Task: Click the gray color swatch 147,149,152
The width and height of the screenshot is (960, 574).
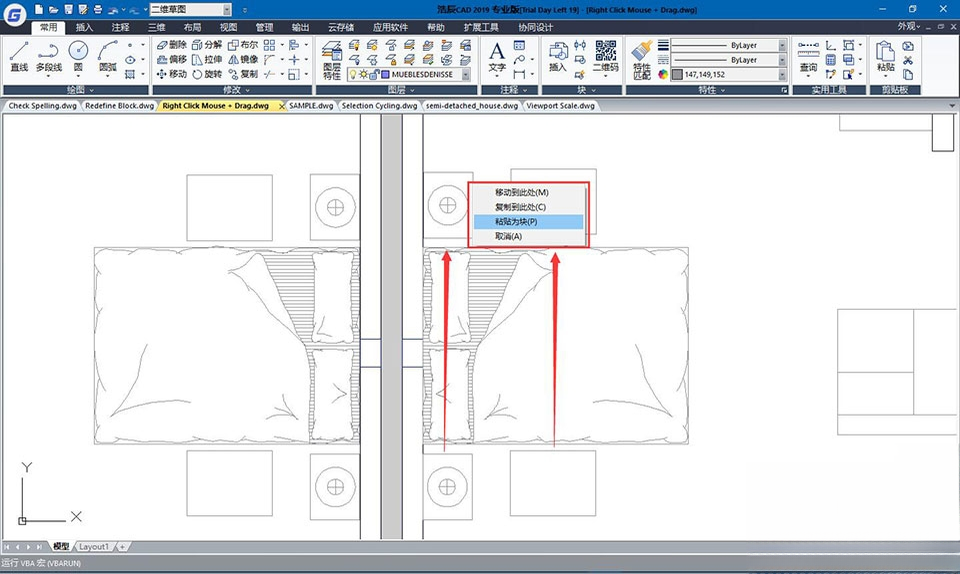Action: [677, 75]
